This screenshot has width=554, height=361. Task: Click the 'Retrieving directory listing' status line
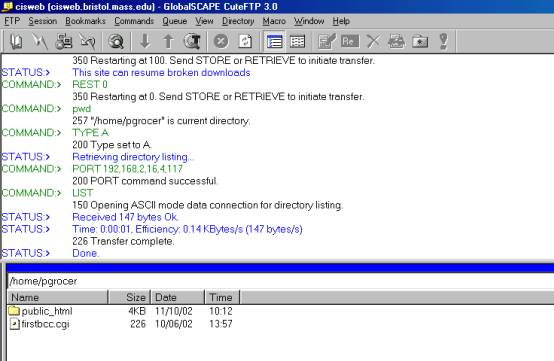point(132,157)
